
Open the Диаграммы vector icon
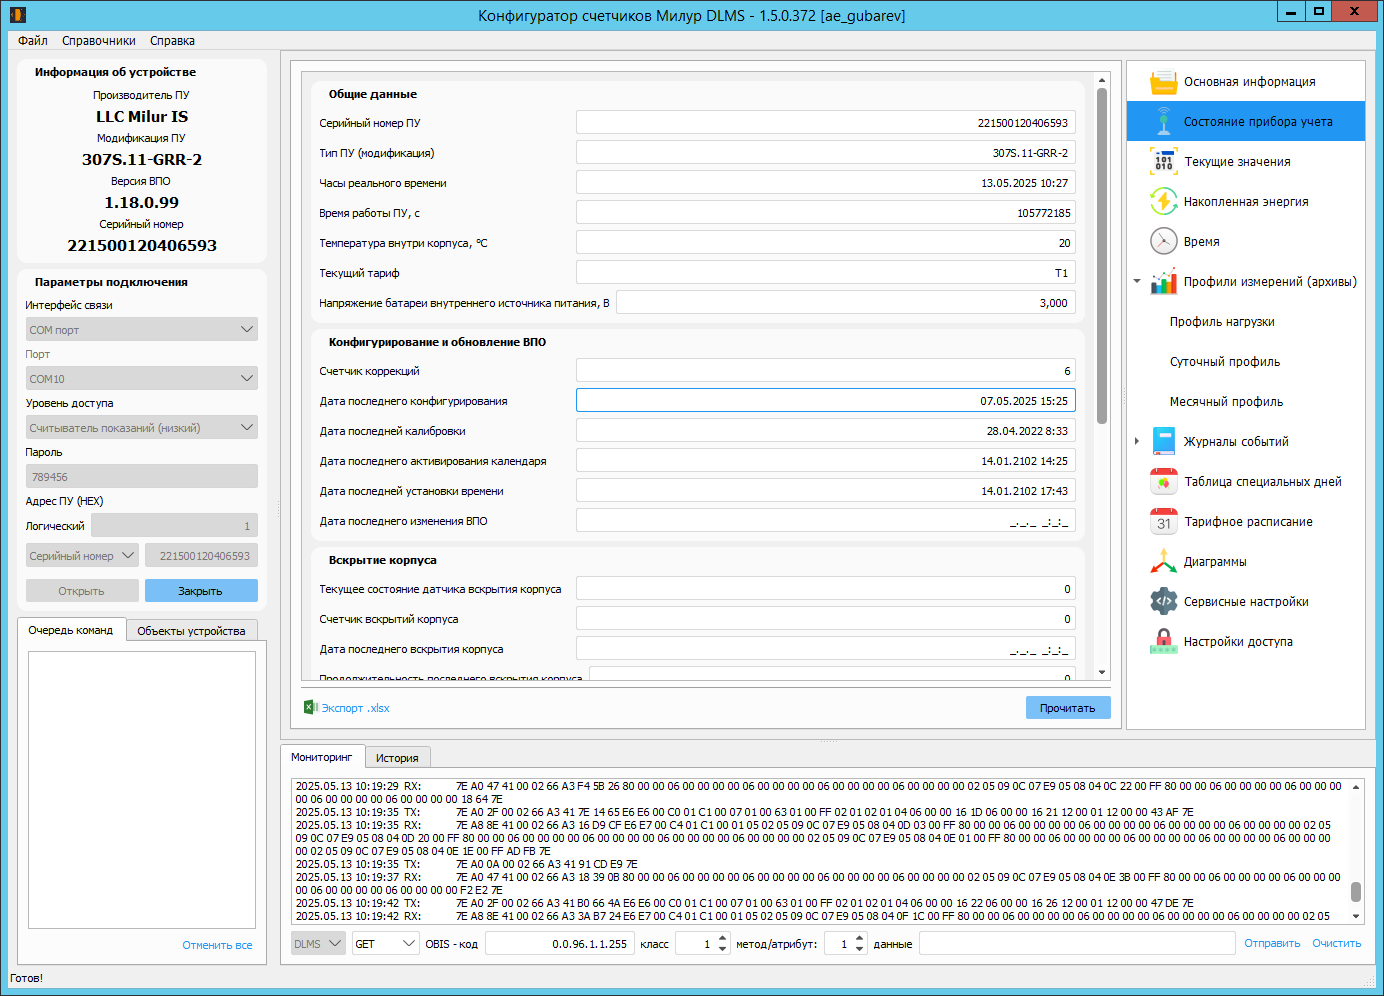point(1163,562)
